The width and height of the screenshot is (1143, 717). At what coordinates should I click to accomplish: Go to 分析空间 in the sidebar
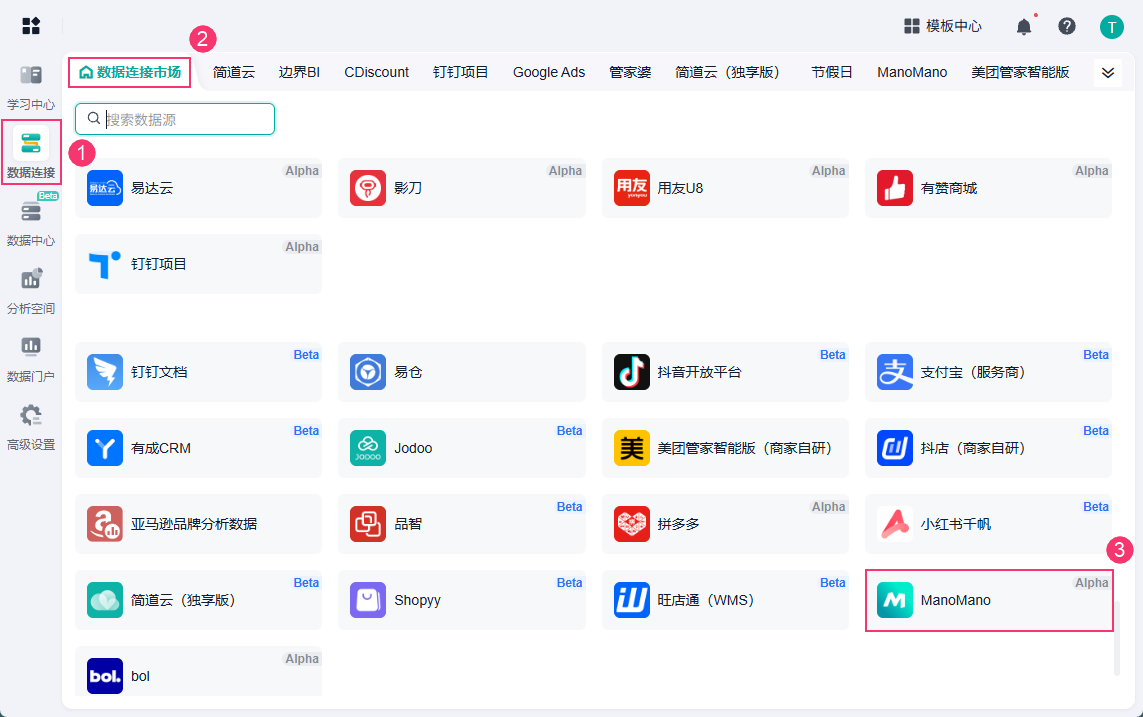pos(31,290)
